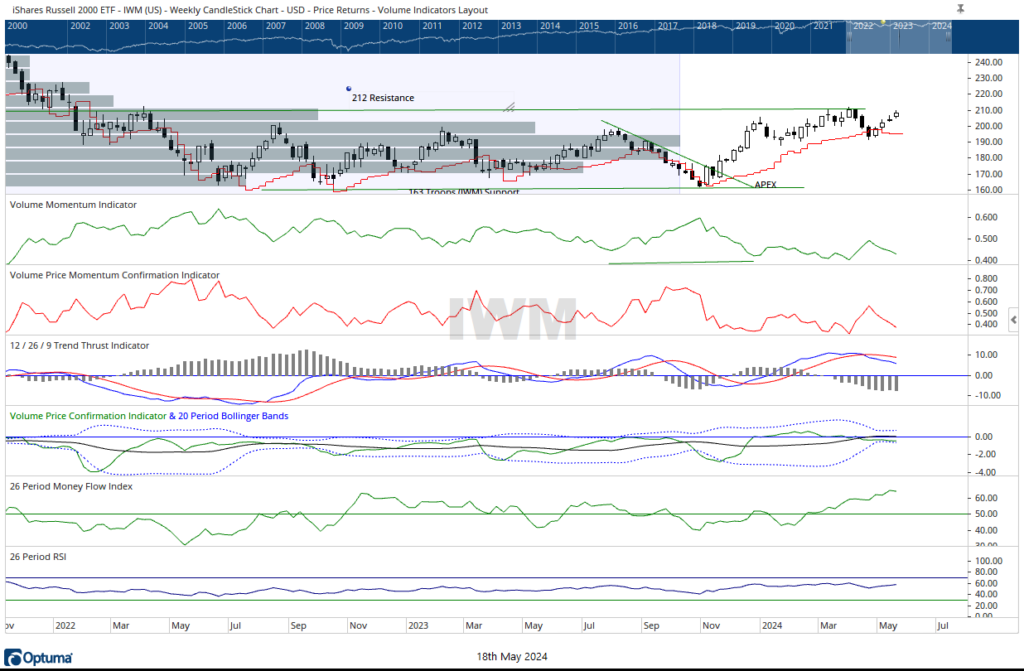Click year 2018 in the overview timeline

coord(706,25)
